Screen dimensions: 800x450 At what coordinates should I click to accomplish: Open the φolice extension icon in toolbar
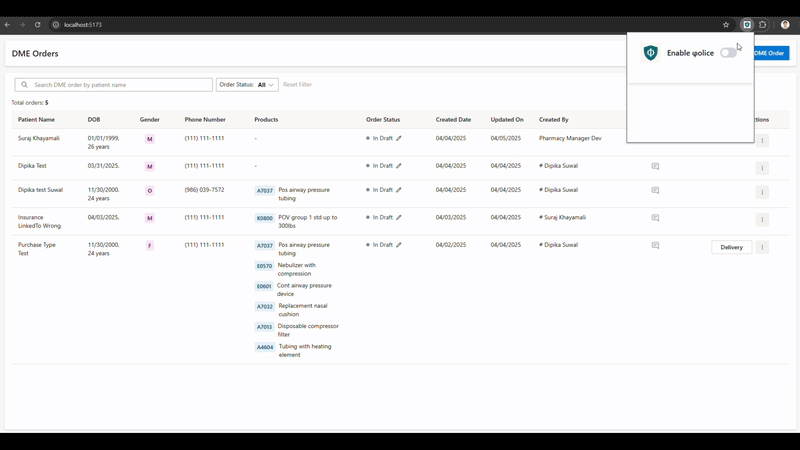point(747,24)
